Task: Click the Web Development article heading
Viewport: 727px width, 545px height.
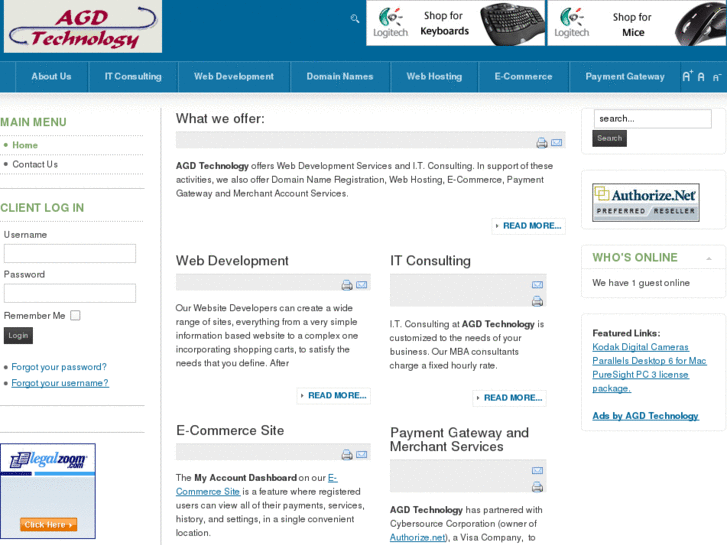Action: pos(232,261)
